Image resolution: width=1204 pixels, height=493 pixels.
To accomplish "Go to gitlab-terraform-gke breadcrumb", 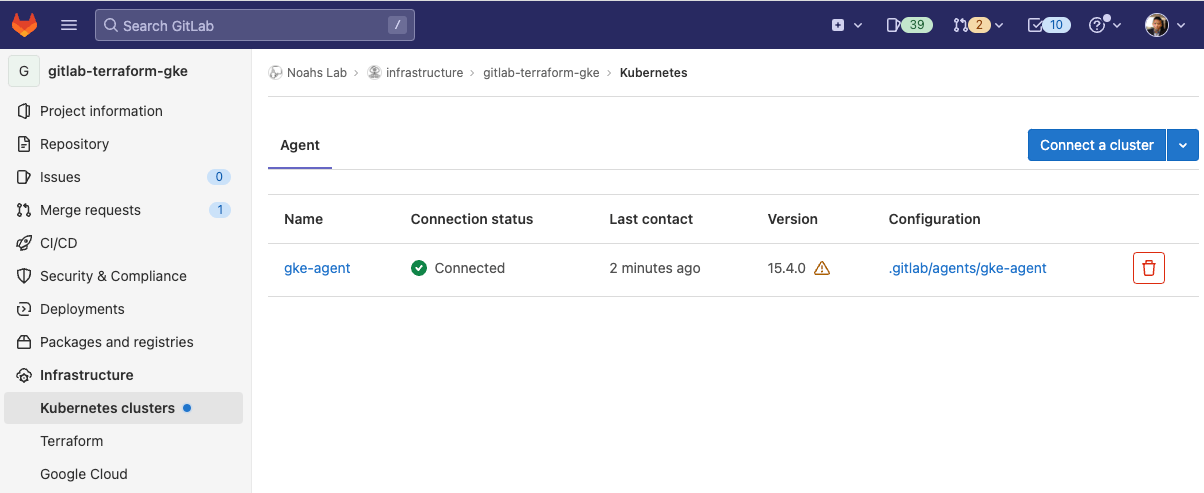I will pos(541,73).
